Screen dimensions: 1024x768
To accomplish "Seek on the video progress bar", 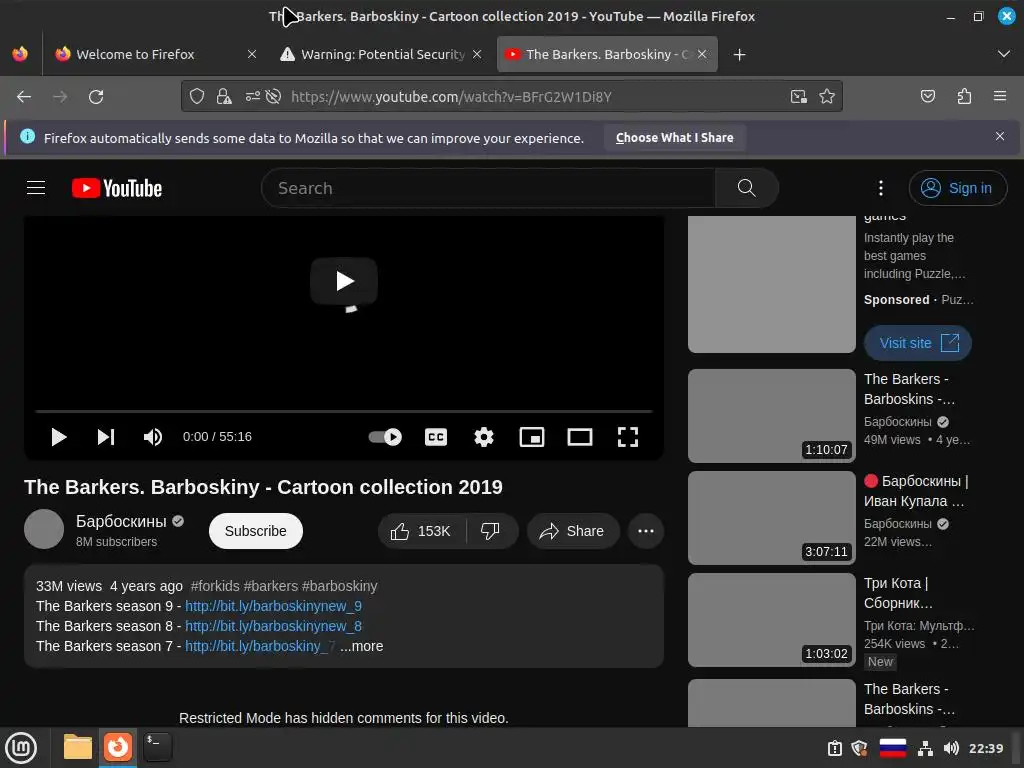I will pos(344,411).
